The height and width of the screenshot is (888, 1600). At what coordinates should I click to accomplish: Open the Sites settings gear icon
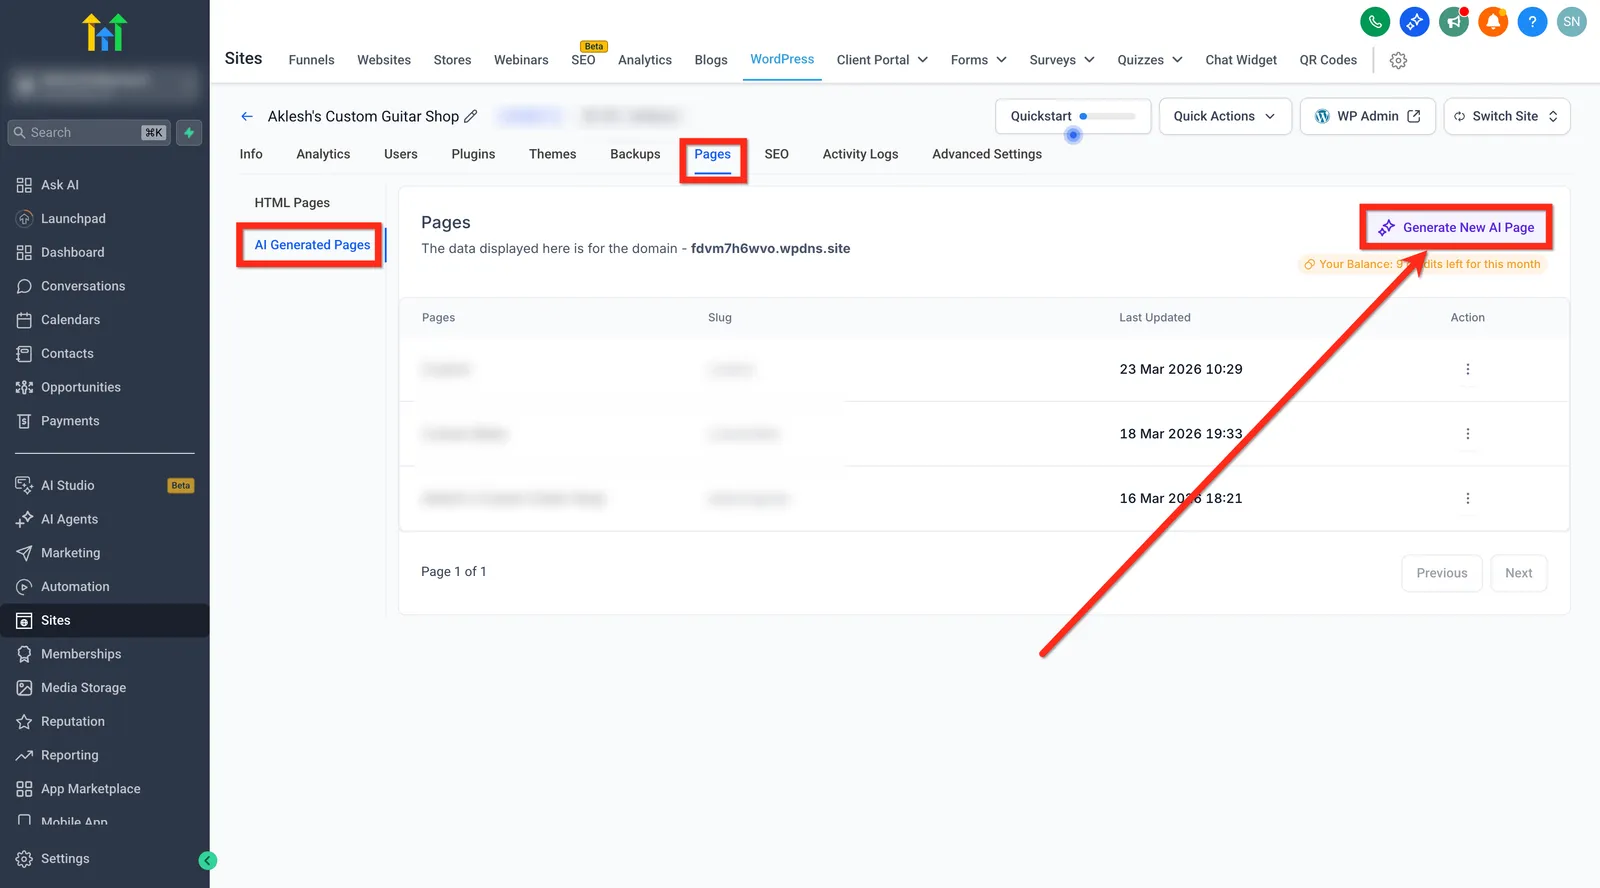click(1398, 60)
